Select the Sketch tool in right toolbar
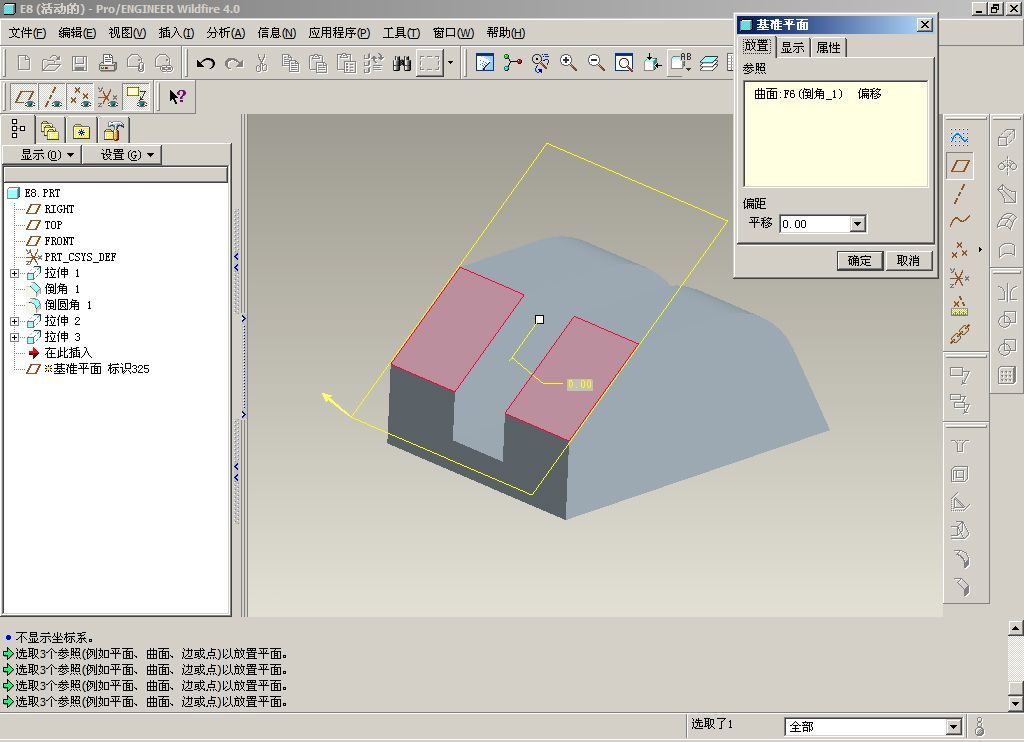The height and width of the screenshot is (742, 1024). point(959,137)
